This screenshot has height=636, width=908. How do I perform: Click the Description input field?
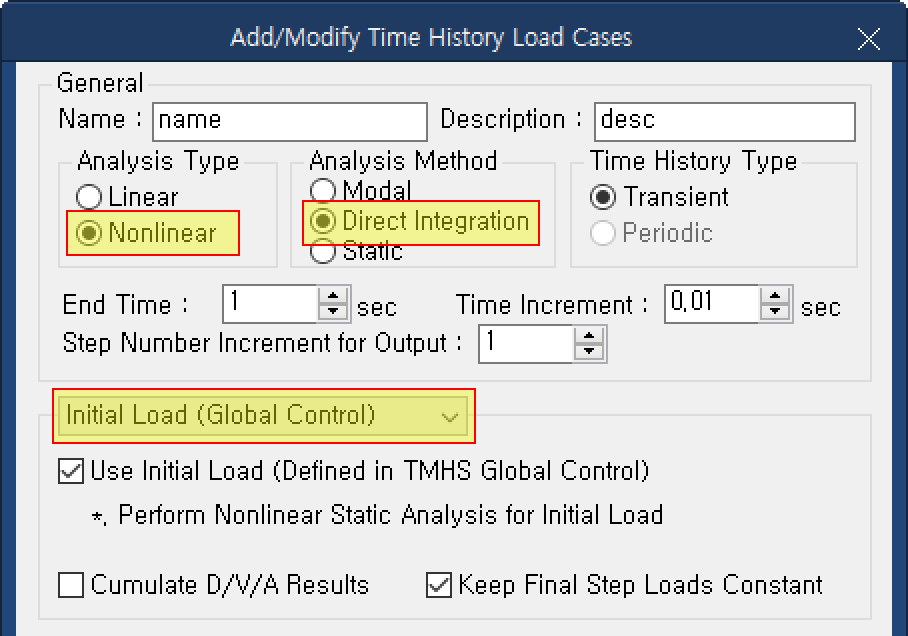pos(724,122)
